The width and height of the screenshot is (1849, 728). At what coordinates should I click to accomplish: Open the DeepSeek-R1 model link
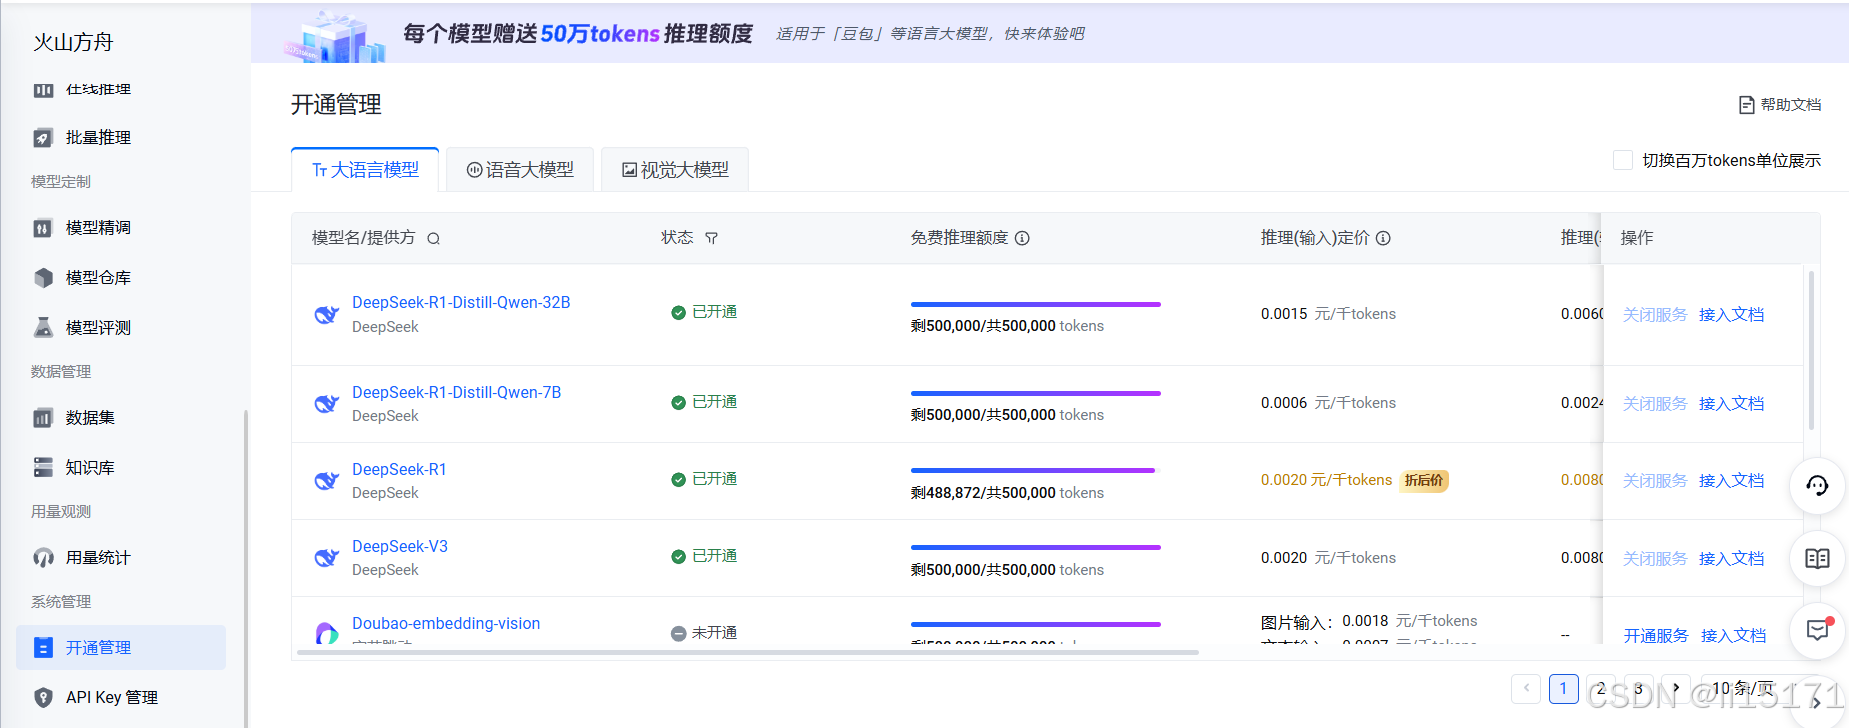coord(399,470)
